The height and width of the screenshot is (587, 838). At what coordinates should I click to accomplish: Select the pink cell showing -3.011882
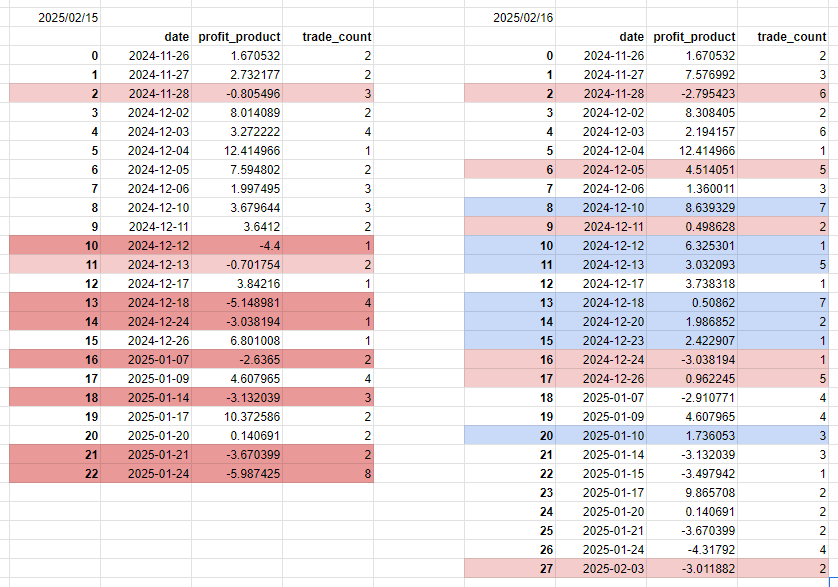692,568
